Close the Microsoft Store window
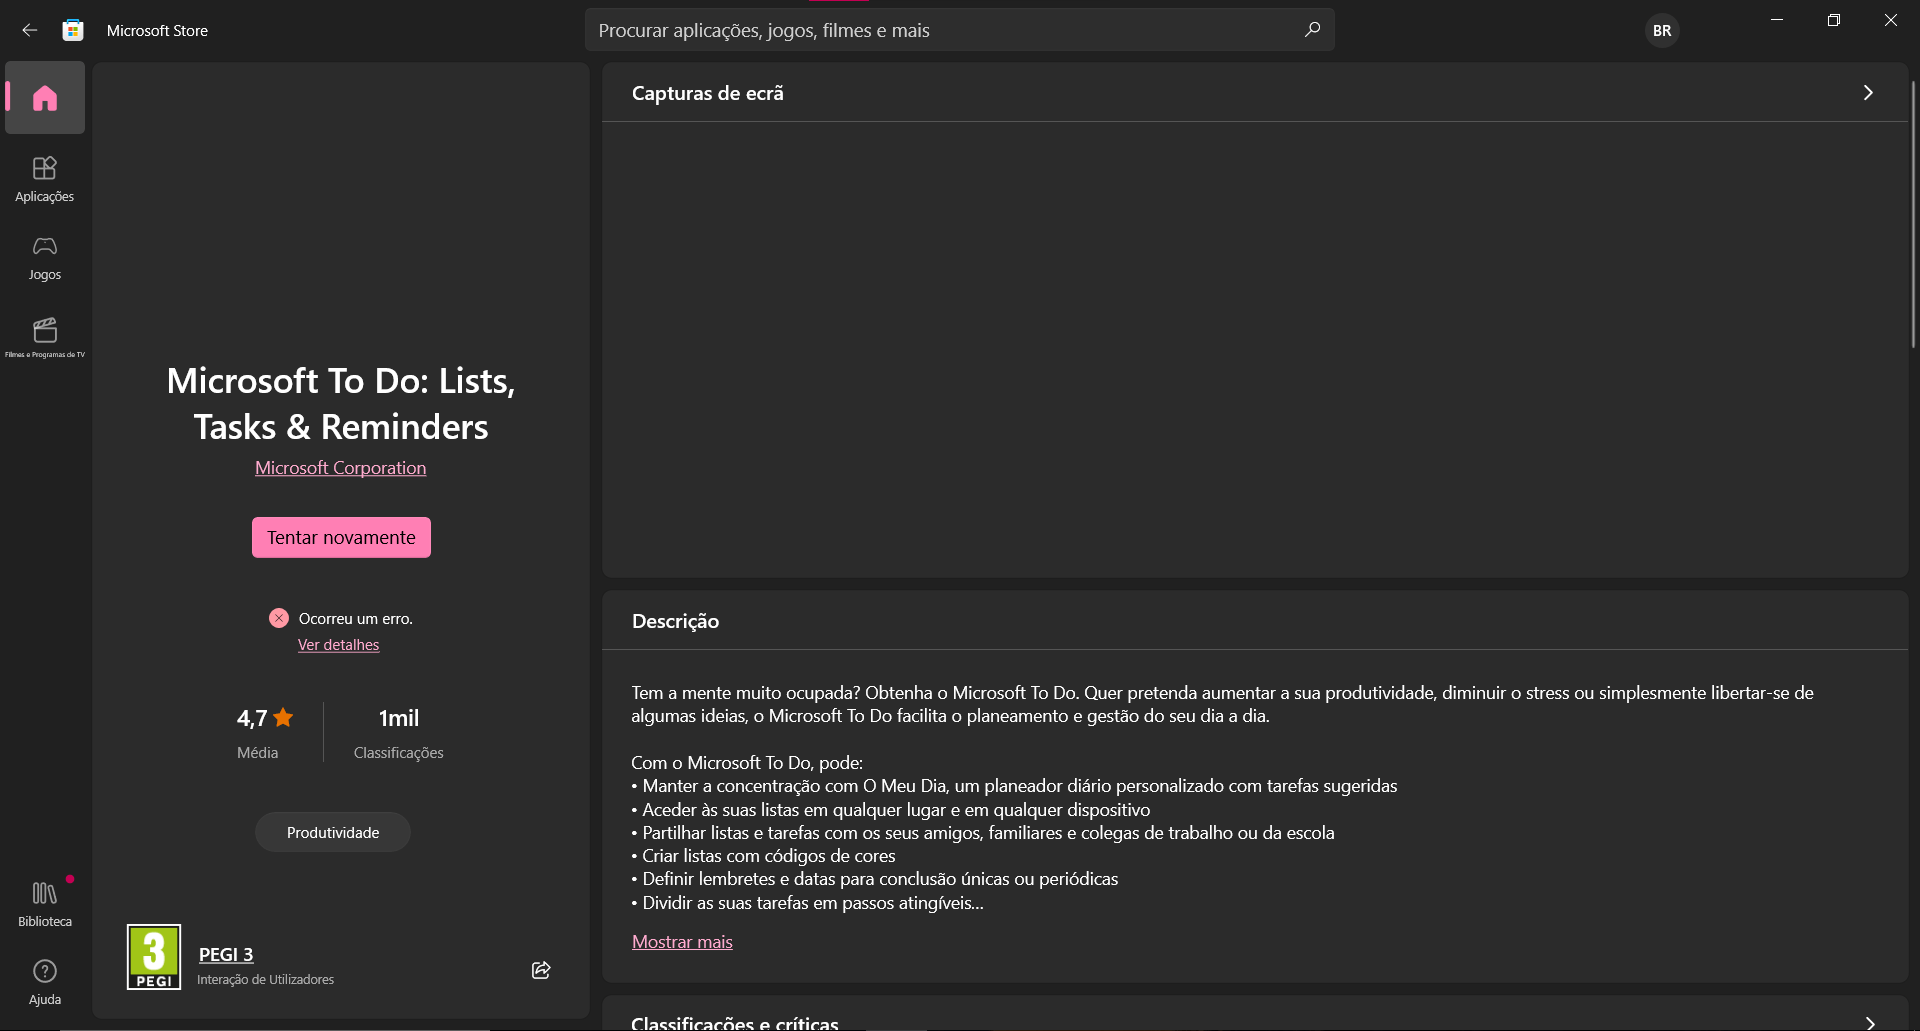1920x1031 pixels. 1891,20
